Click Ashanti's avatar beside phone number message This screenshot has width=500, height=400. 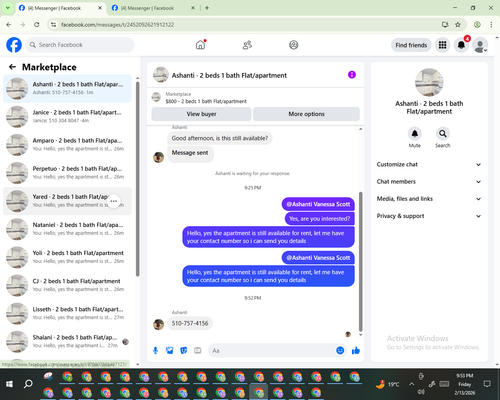(159, 324)
